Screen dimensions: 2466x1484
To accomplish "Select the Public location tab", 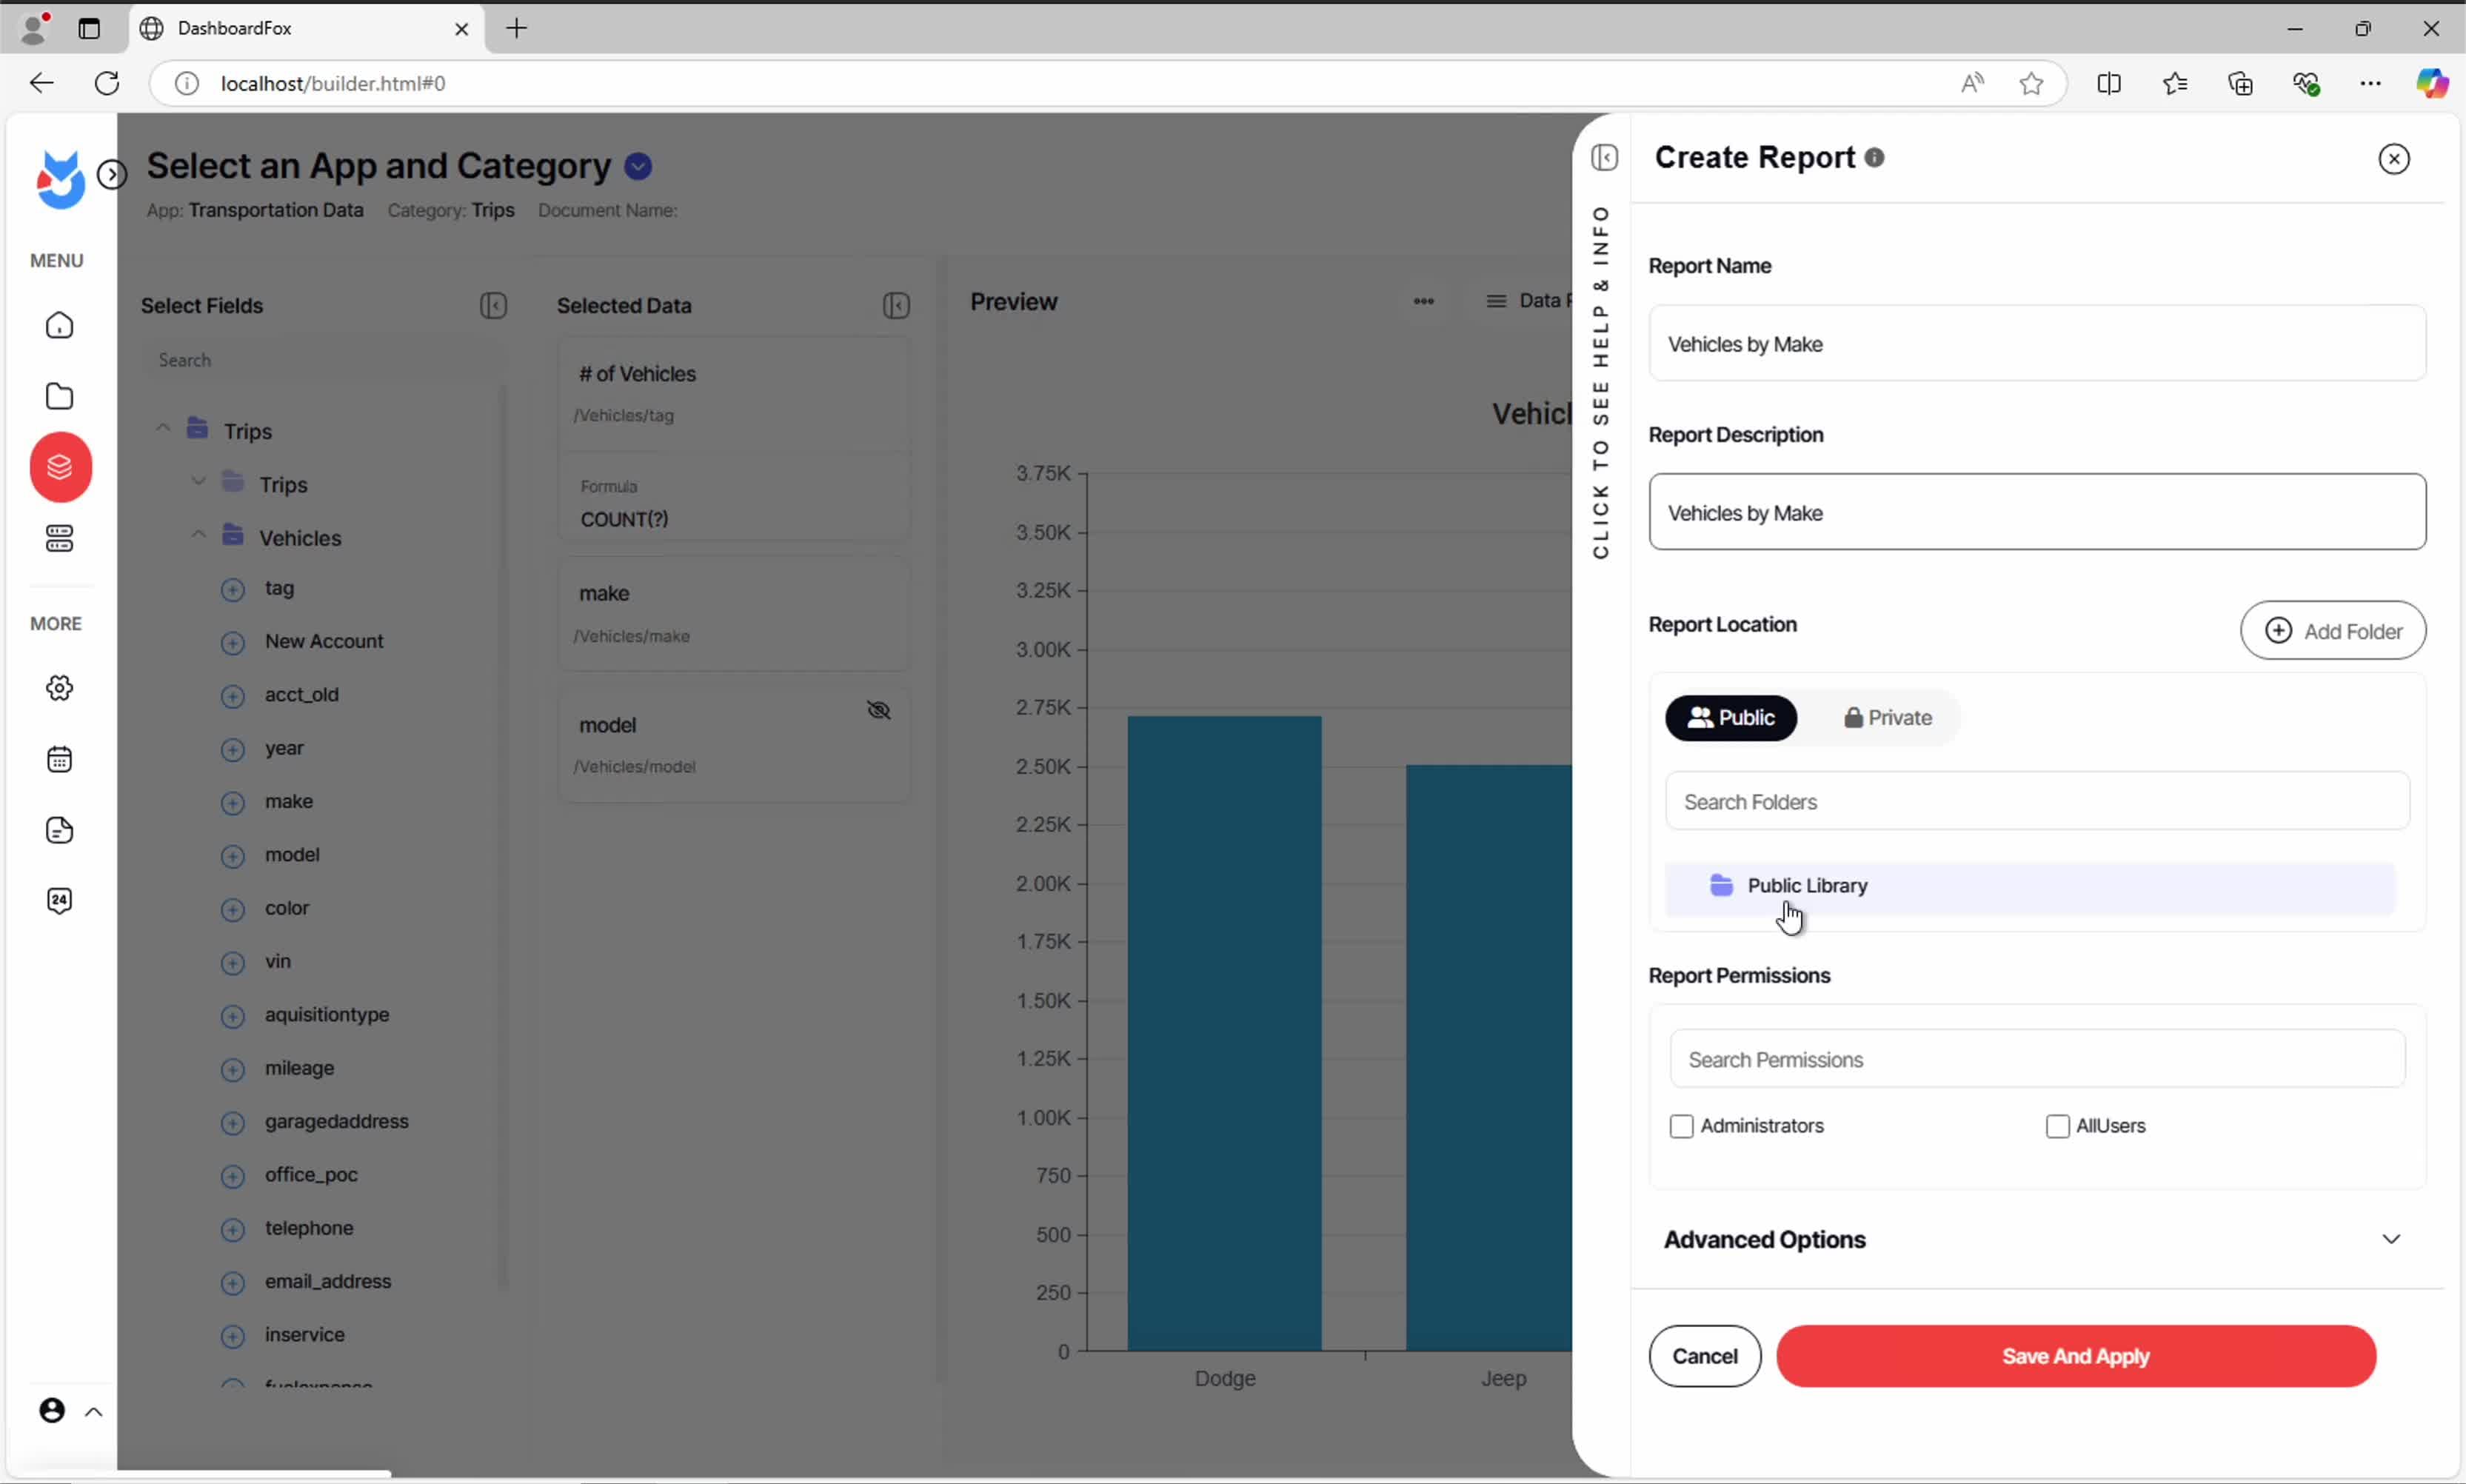I will pyautogui.click(x=1730, y=718).
